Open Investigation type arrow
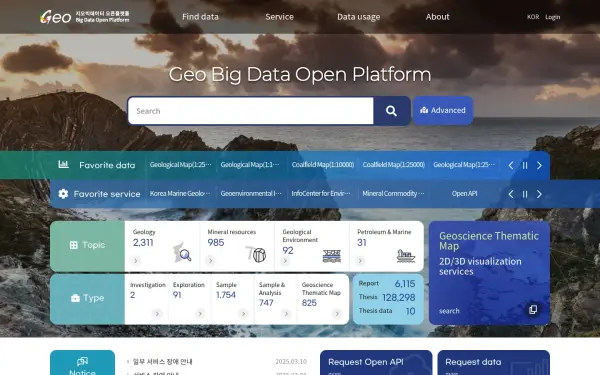 tap(157, 314)
